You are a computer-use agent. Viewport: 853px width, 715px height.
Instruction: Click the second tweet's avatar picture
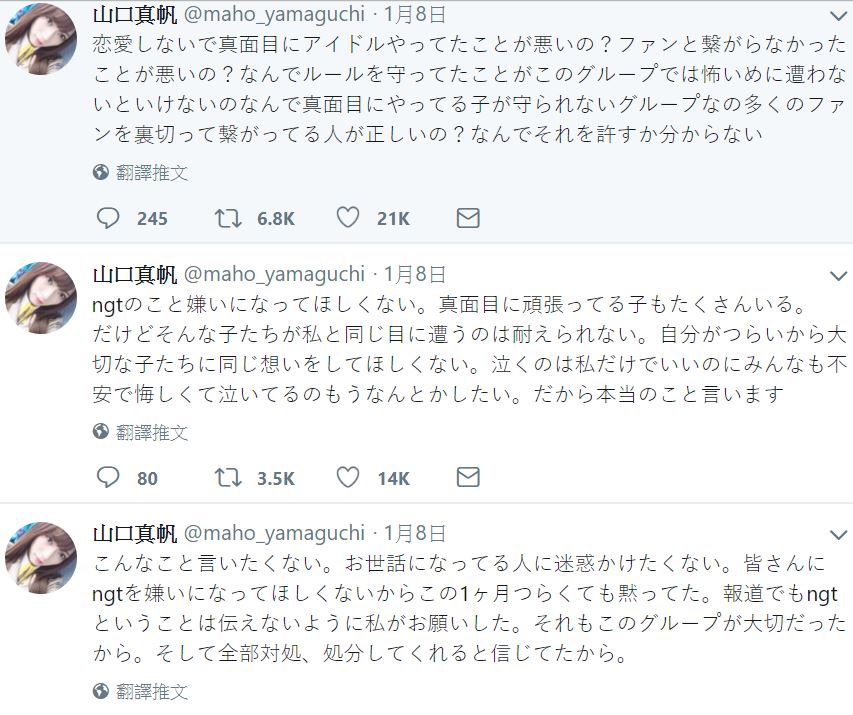coord(42,300)
